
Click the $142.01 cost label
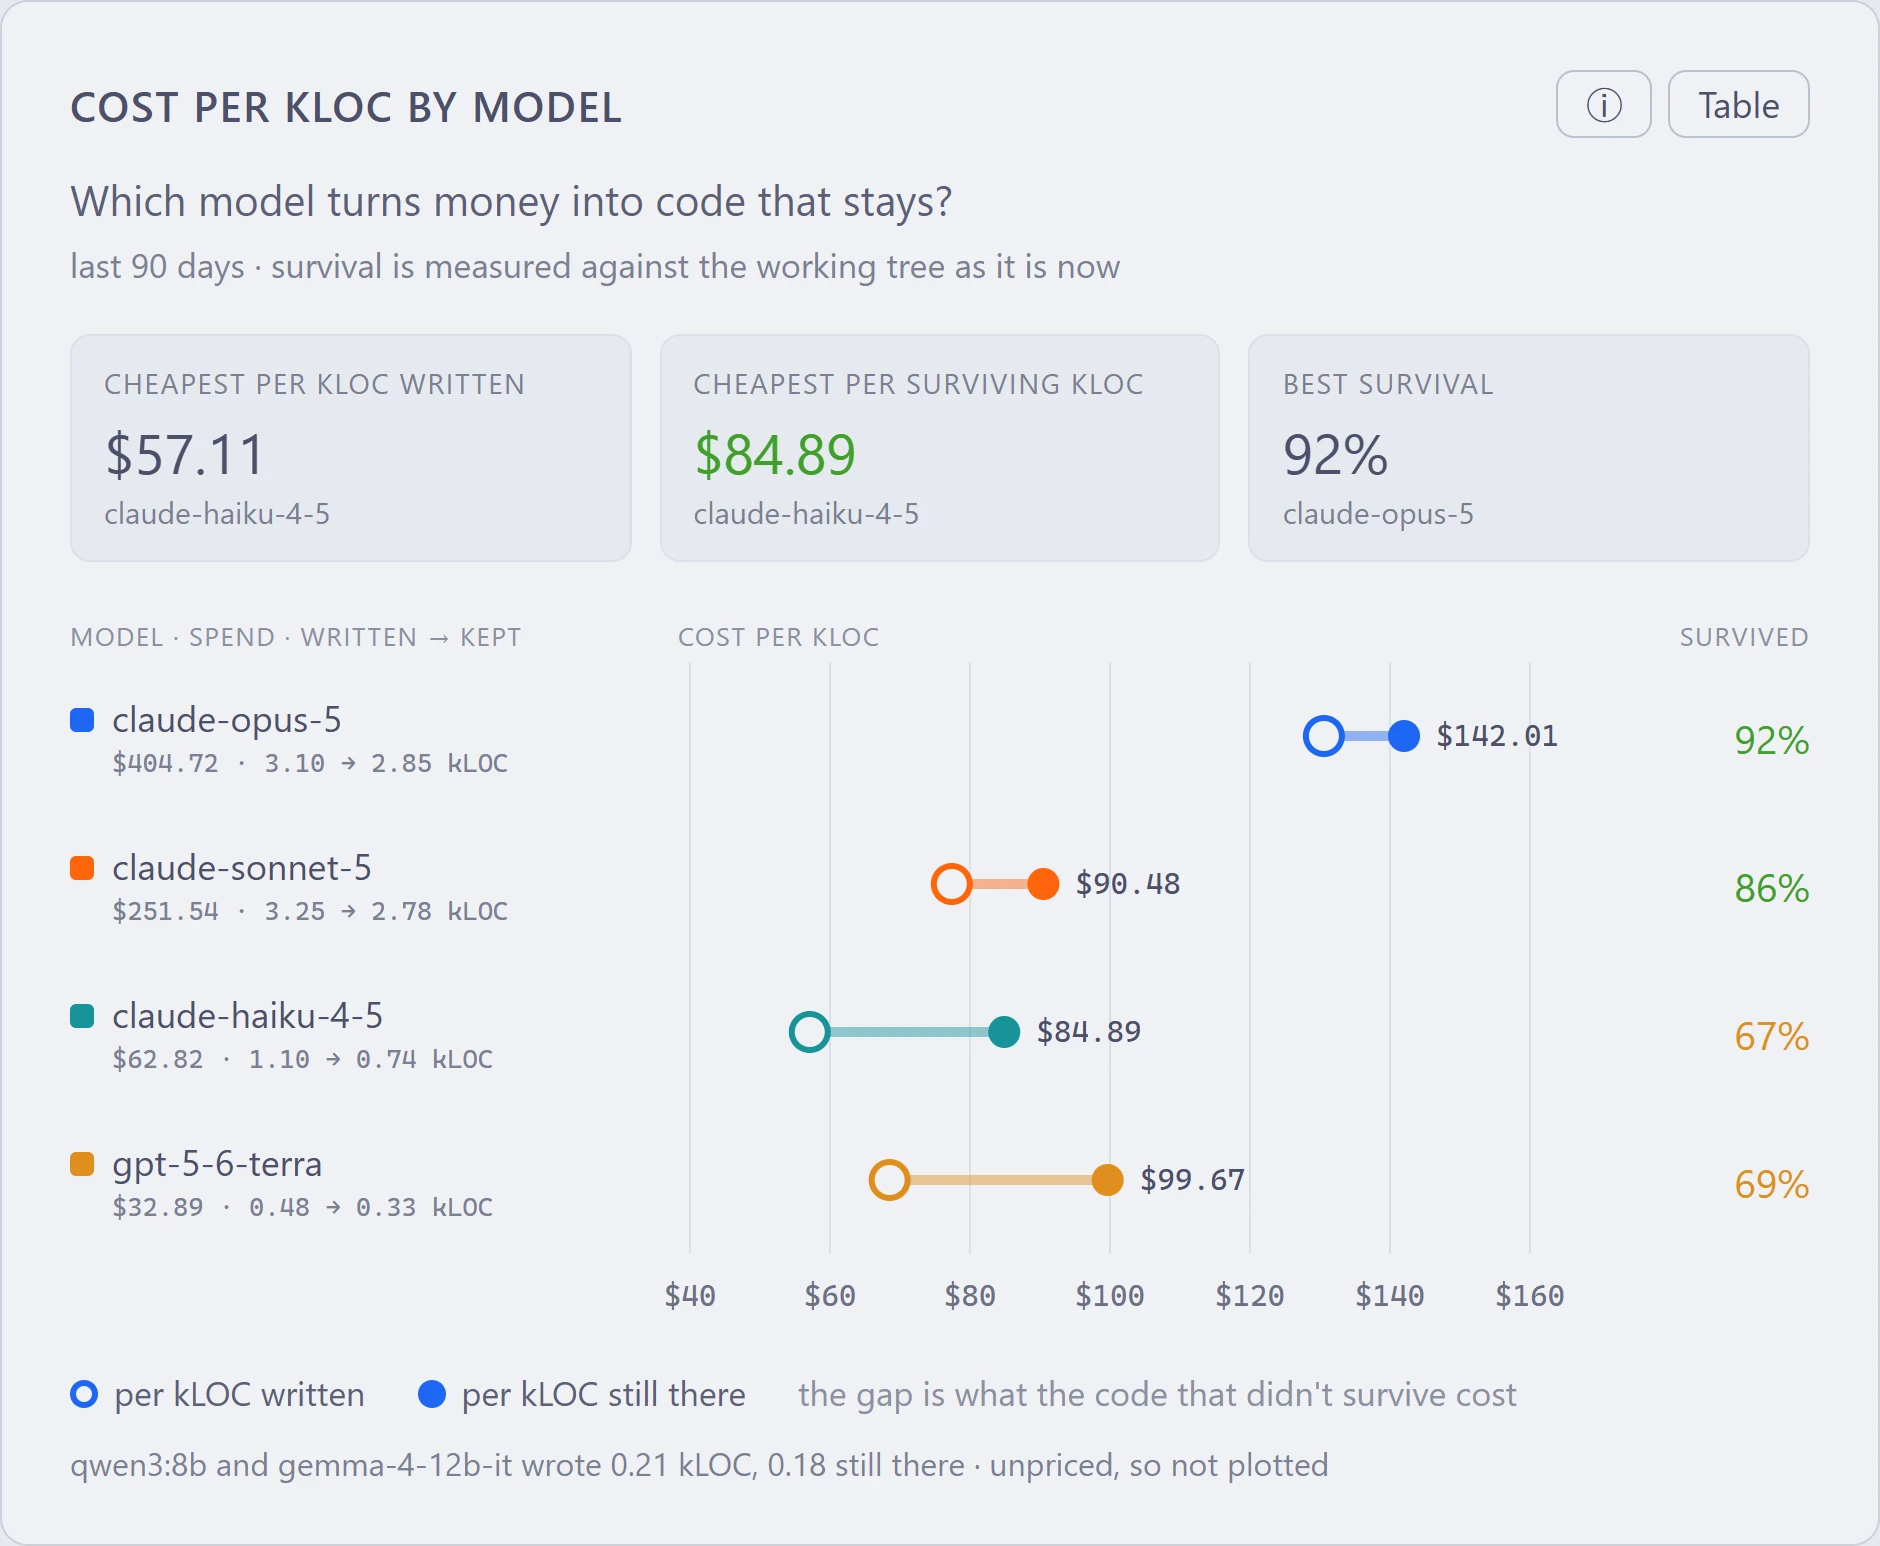tap(1497, 736)
